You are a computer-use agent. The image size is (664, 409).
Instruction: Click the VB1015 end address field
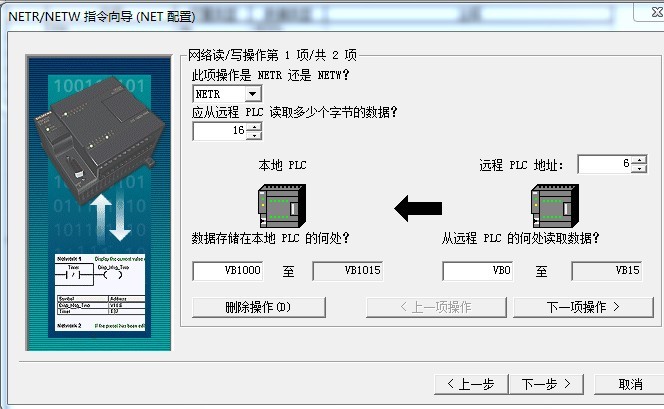click(348, 271)
